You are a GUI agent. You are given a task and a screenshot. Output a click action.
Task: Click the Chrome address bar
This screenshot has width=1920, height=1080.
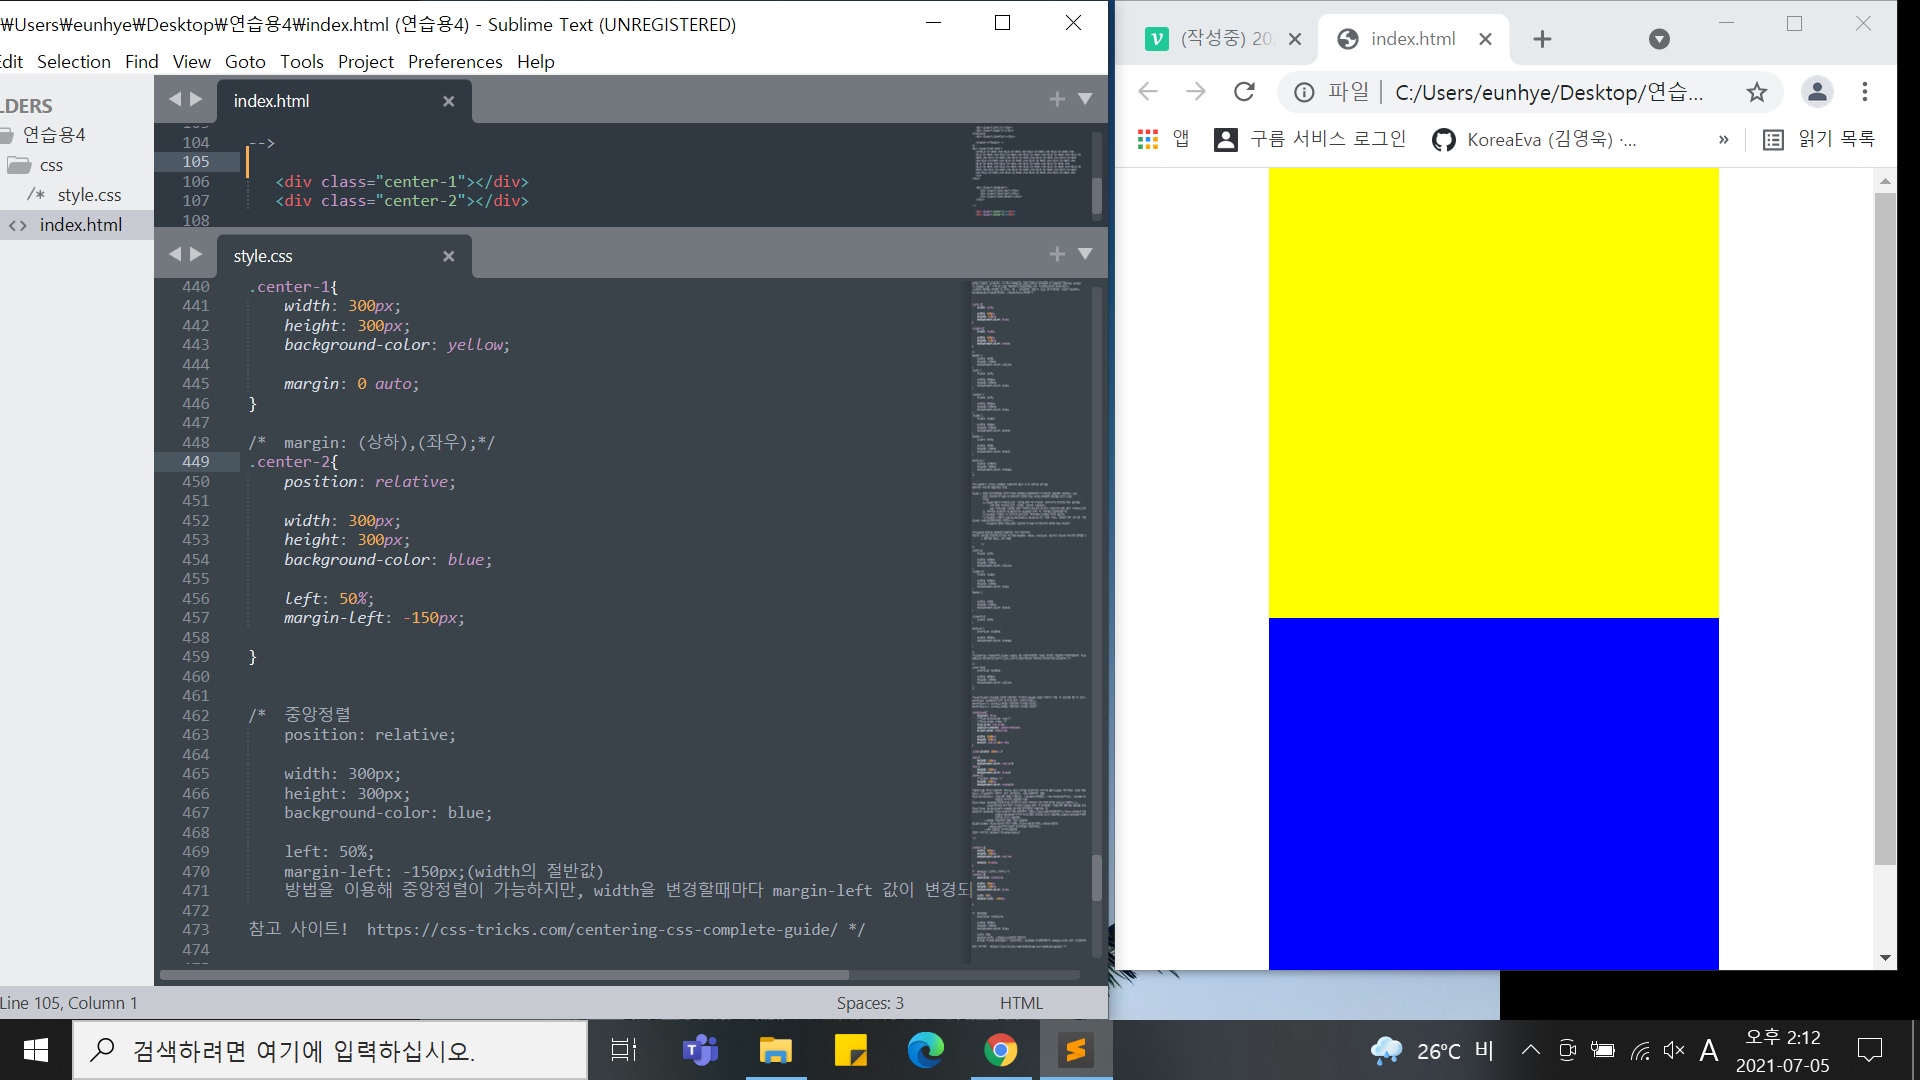tap(1548, 92)
